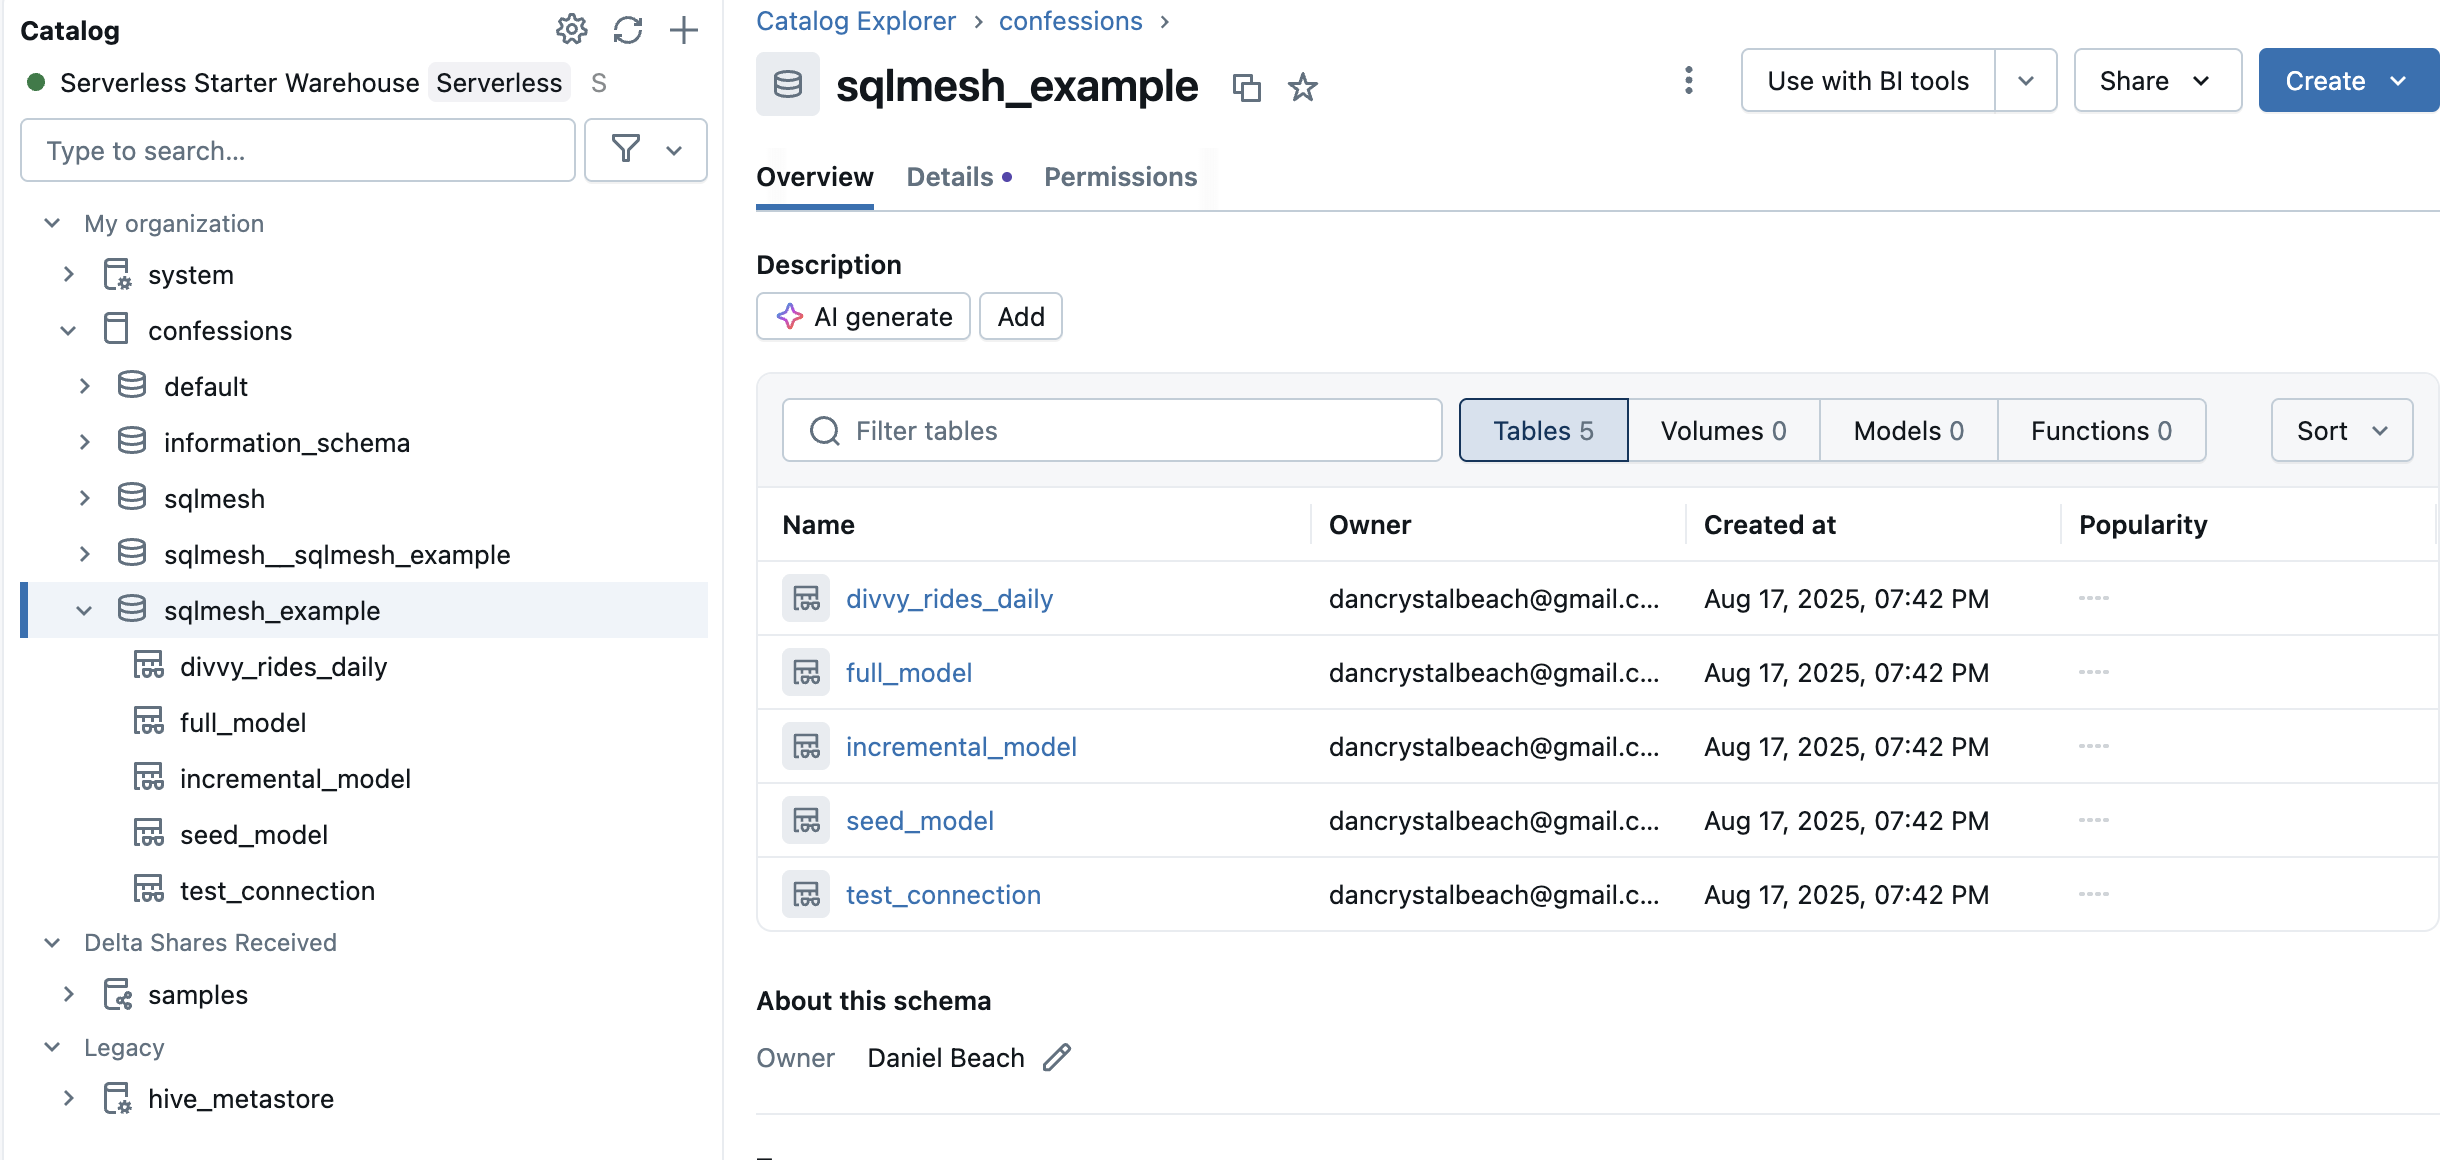Copy sqlmesh_example schema name icon
This screenshot has height=1160, width=2448.
[1246, 88]
